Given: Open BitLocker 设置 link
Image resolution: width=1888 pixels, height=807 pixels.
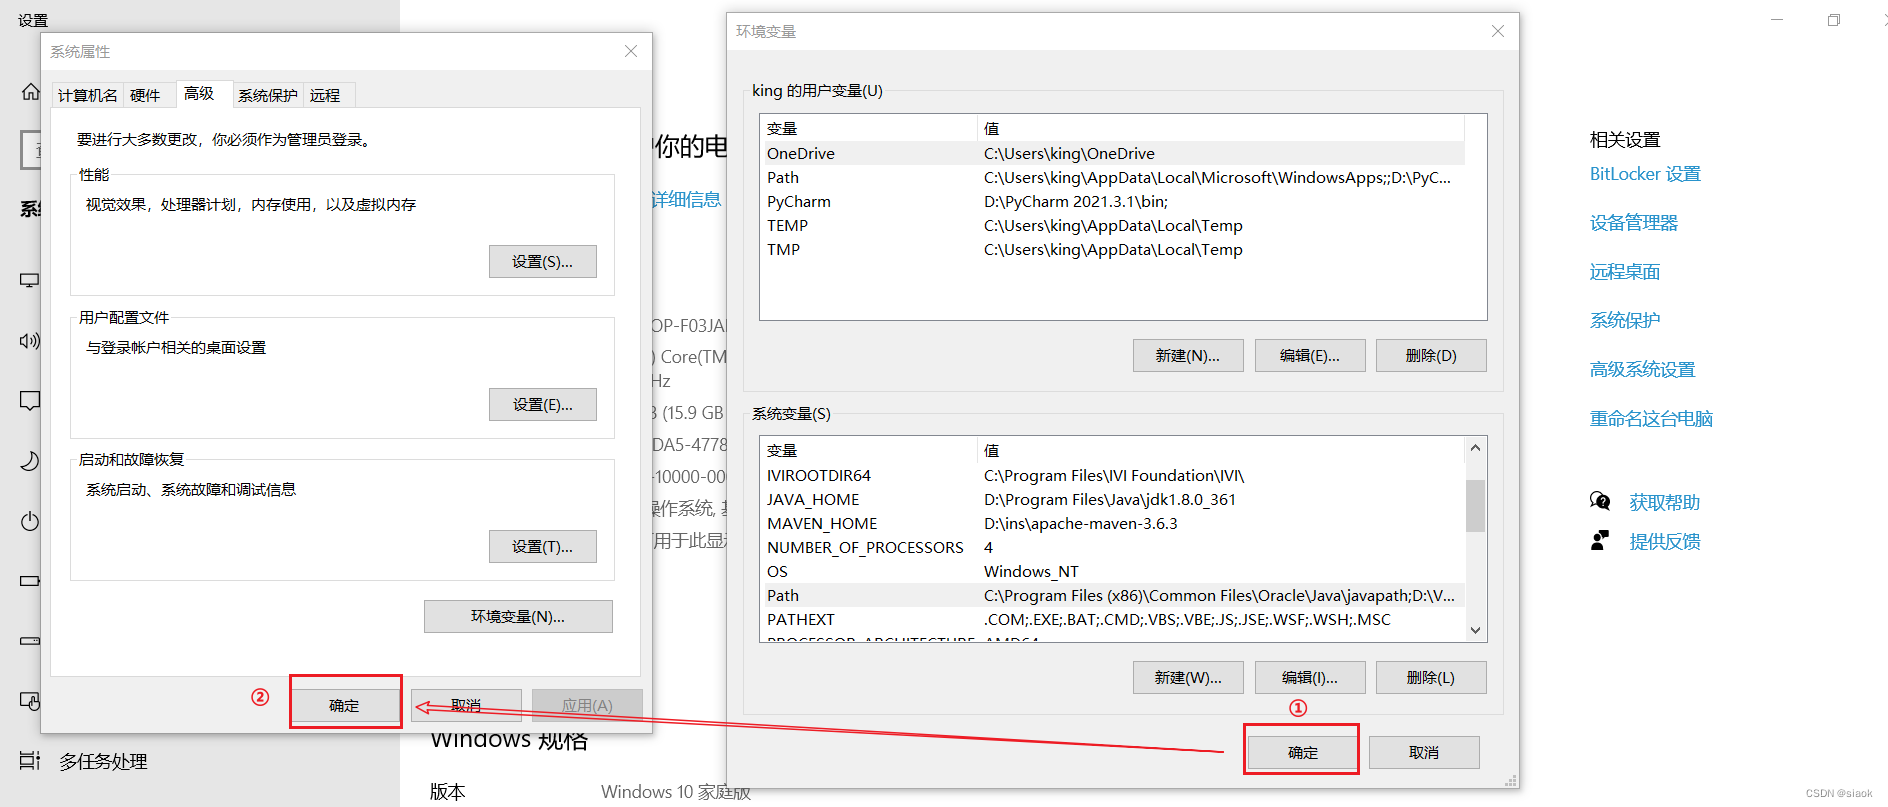Looking at the screenshot, I should [x=1645, y=174].
